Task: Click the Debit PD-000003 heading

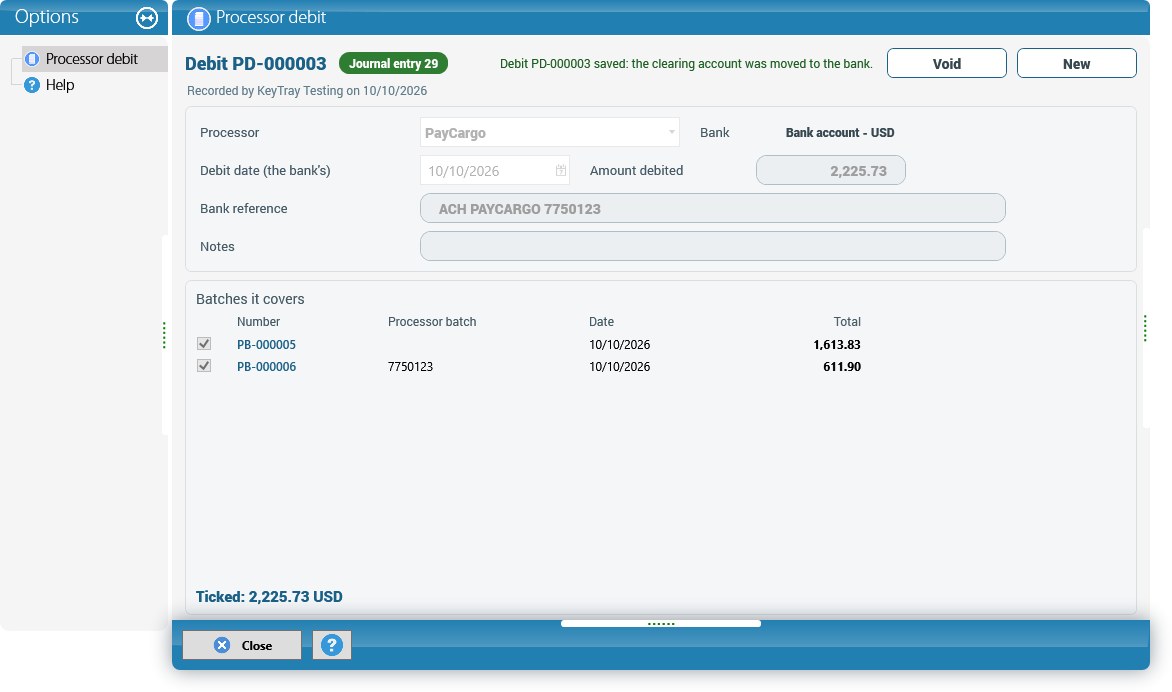Action: click(x=256, y=64)
